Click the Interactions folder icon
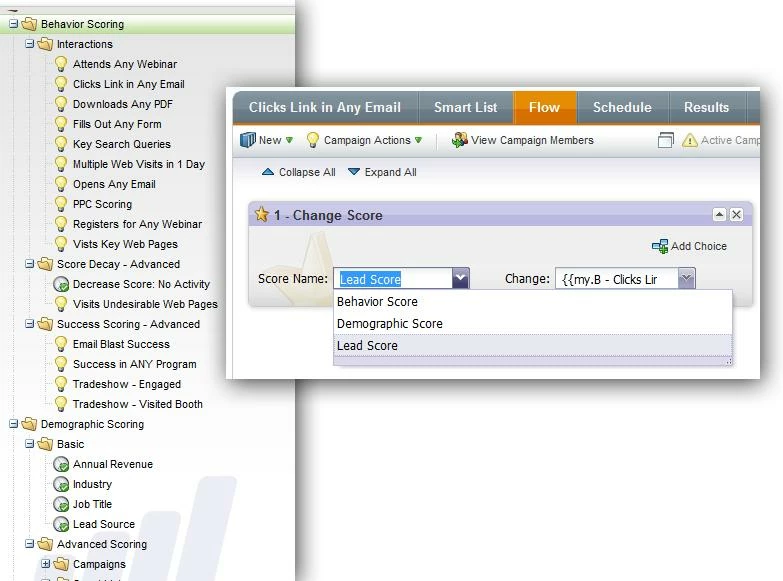The image size is (783, 581). point(45,44)
